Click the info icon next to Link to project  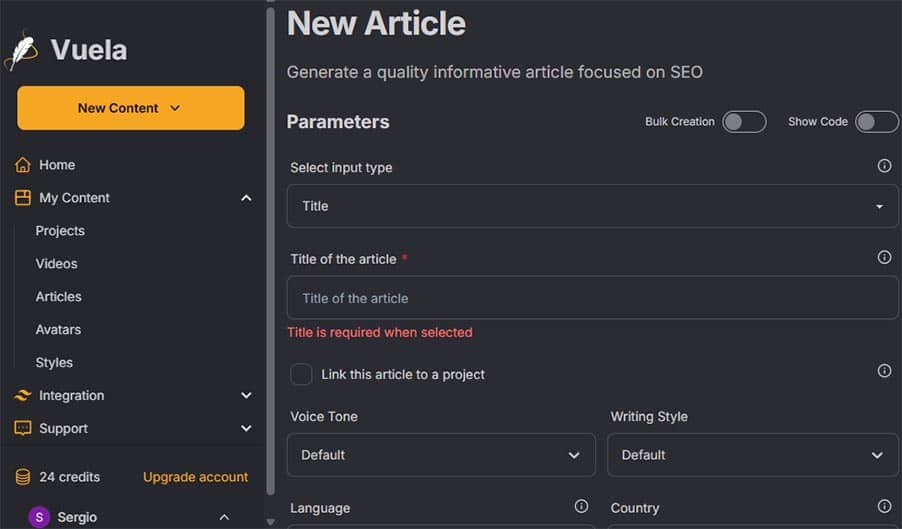coord(884,371)
